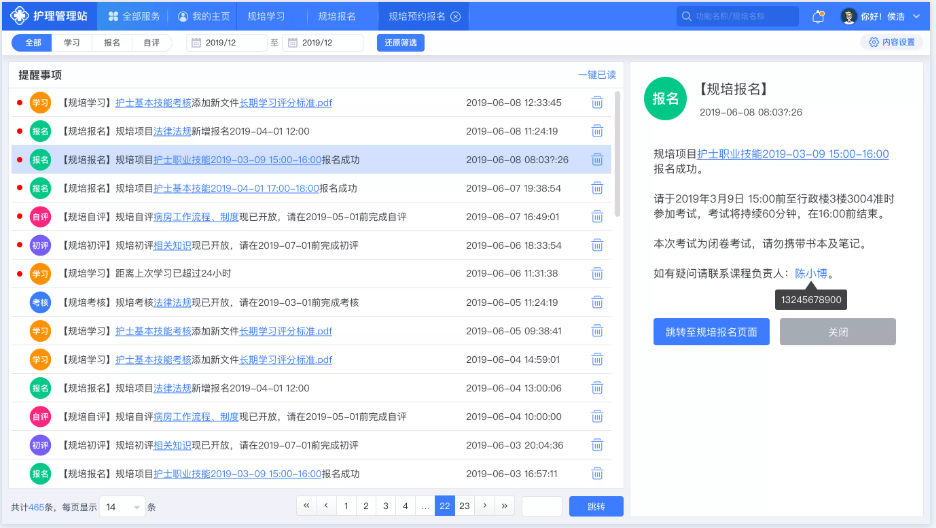Delete the 2019-06-06 11:31:38 reminder
The height and width of the screenshot is (528, 936).
click(x=597, y=274)
